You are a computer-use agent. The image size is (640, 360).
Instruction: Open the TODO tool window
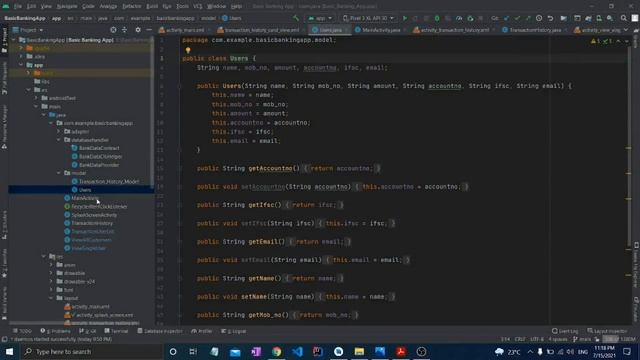[x=22, y=331]
